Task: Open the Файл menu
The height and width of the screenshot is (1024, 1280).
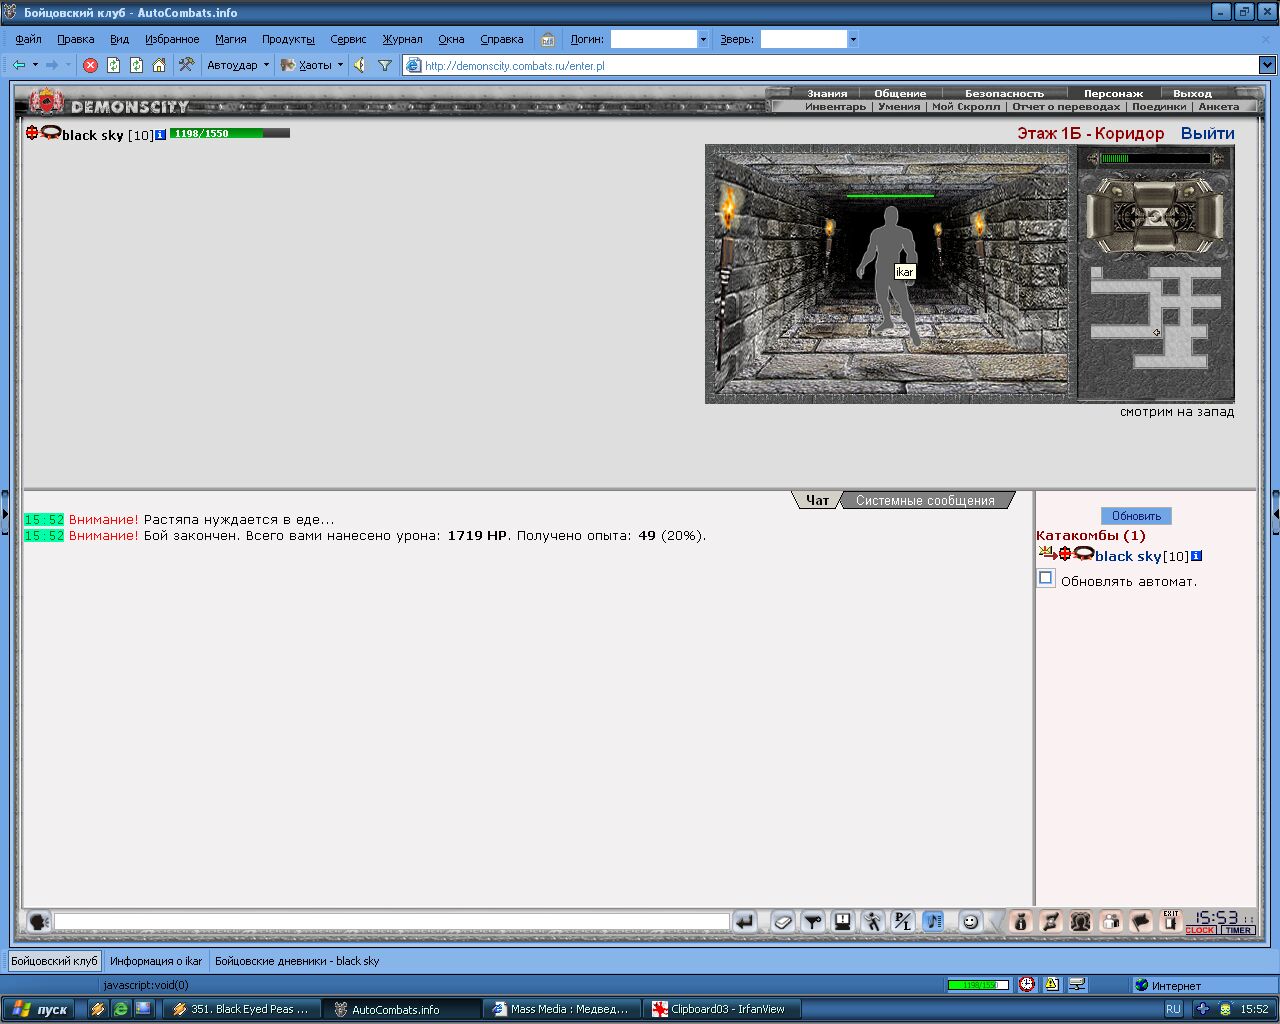Action: [x=28, y=39]
